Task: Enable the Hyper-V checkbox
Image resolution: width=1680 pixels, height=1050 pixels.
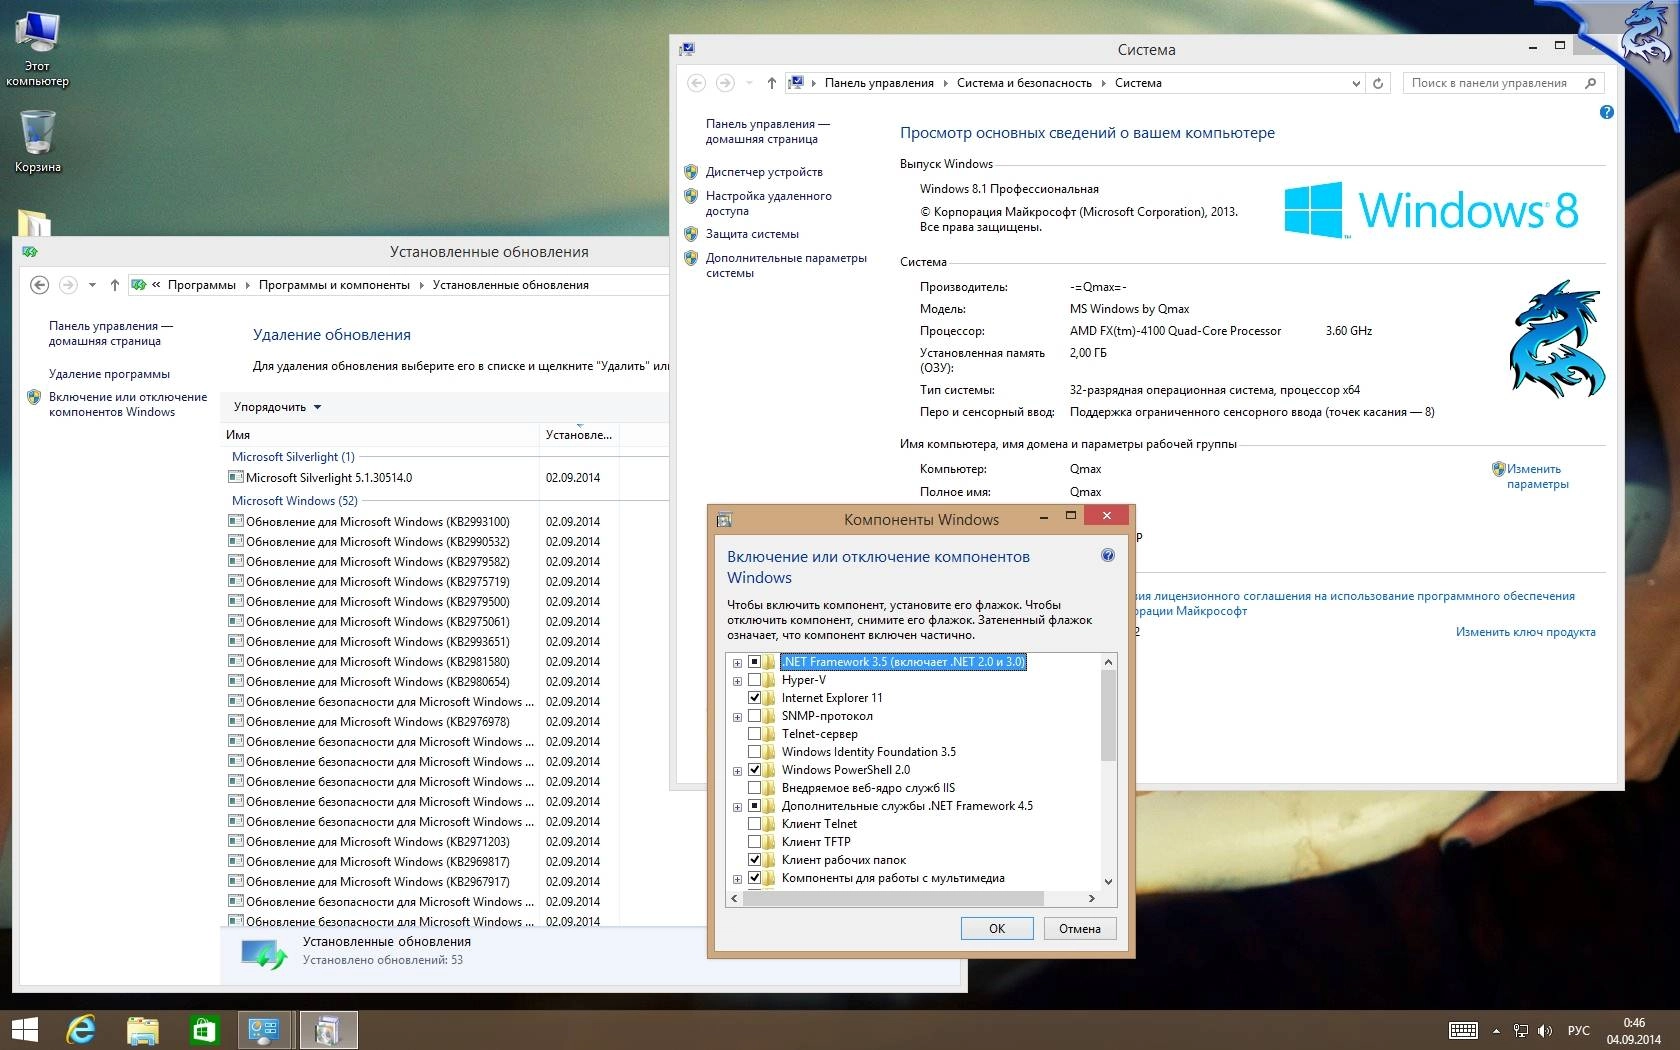Action: coord(755,680)
